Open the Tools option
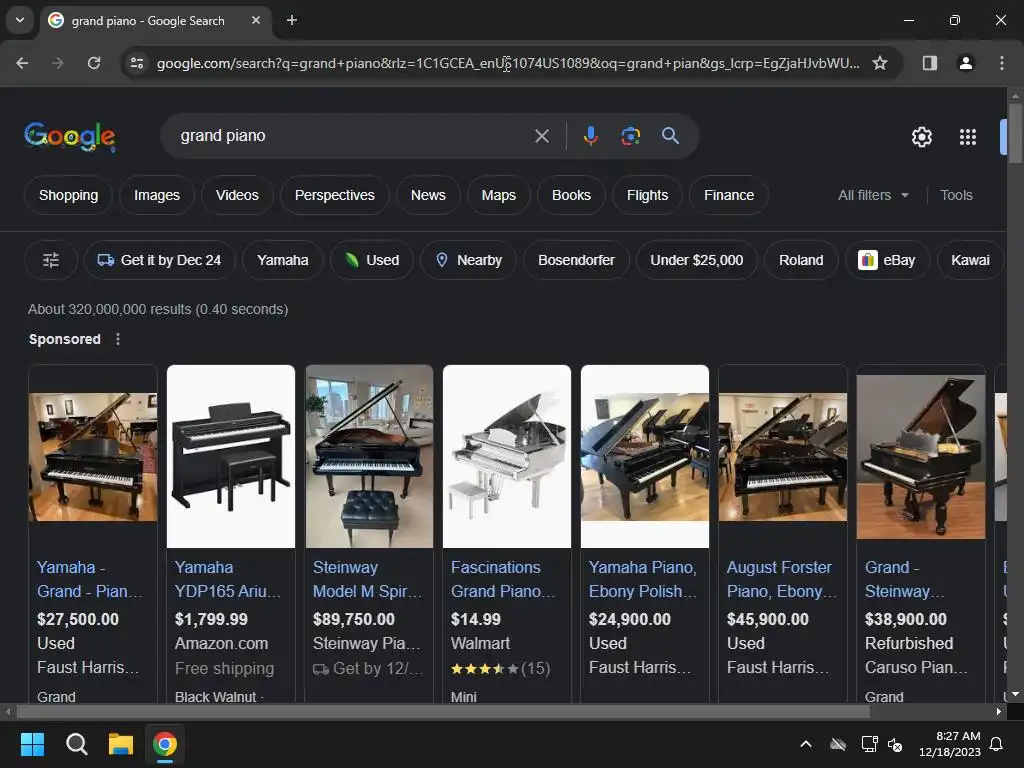This screenshot has width=1024, height=768. point(956,195)
